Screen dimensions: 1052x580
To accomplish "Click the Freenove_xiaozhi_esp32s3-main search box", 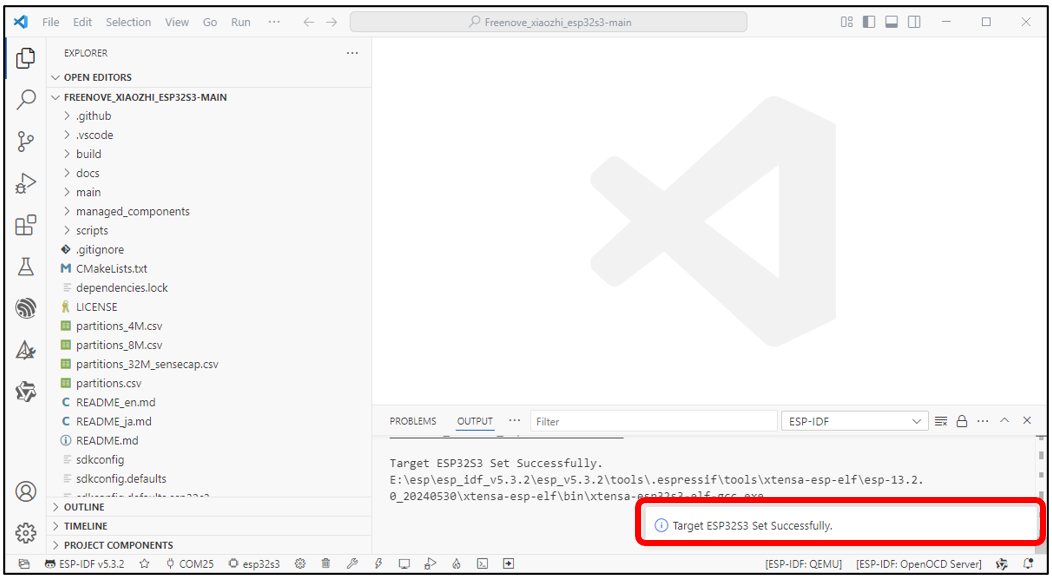I will (549, 22).
